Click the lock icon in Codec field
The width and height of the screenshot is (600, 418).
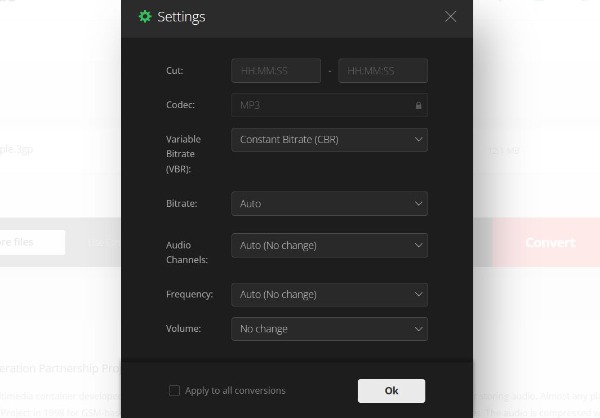click(x=418, y=105)
